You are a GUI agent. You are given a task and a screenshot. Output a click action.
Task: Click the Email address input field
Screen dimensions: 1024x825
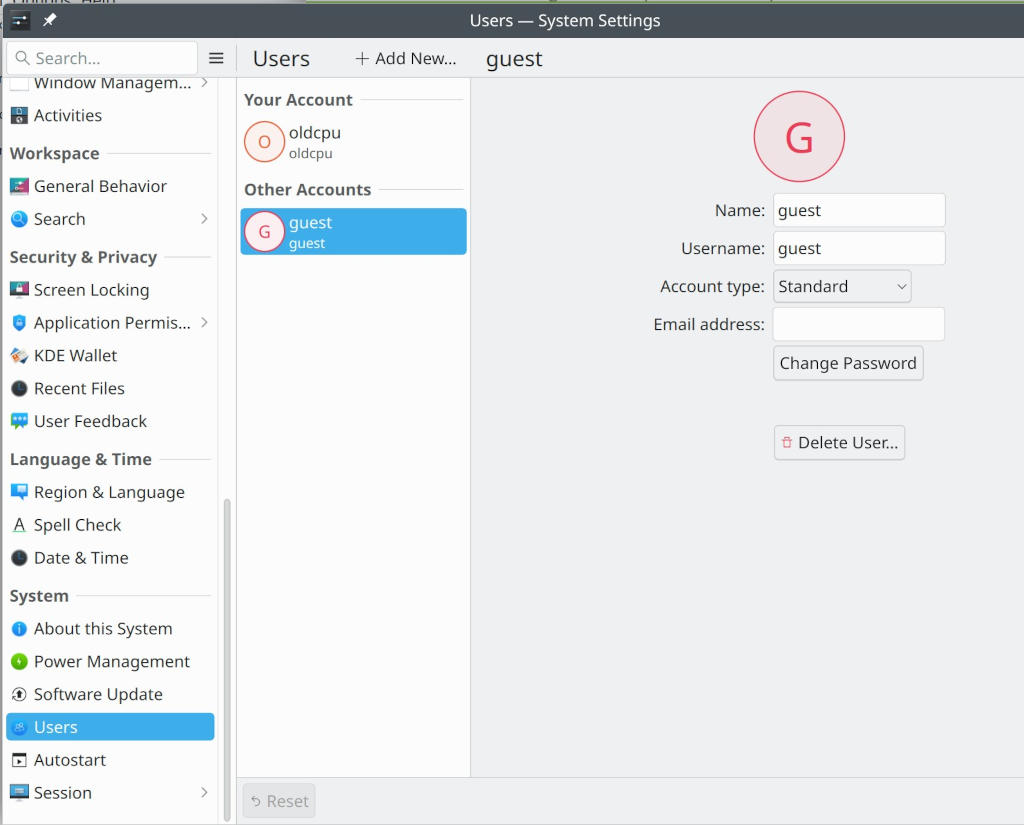(858, 324)
